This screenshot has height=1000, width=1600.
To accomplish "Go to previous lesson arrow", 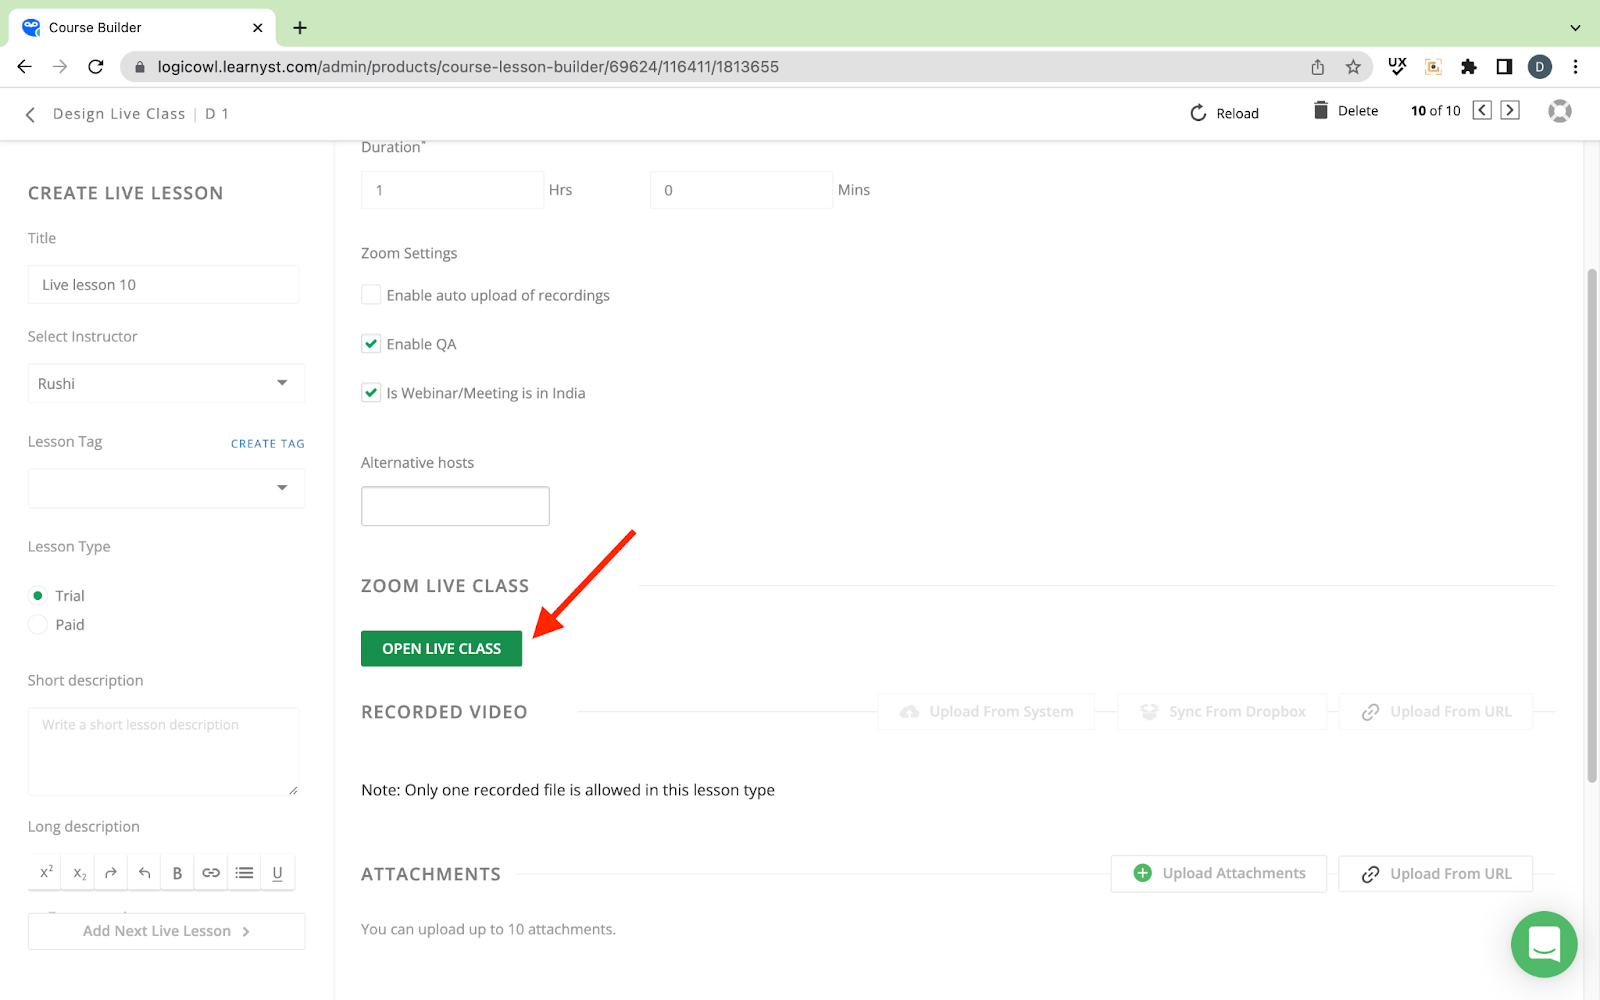I will pos(1482,111).
